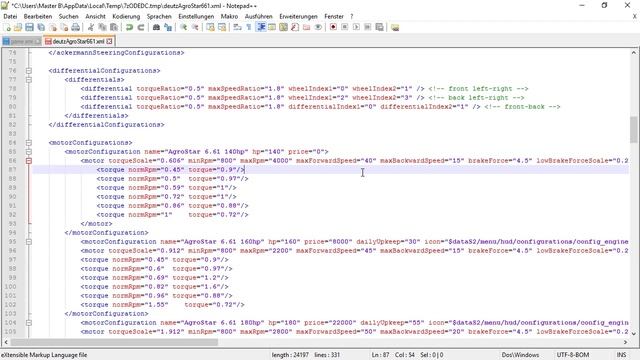Collapse differentialConfigurations fold on line 76
This screenshot has width=640, height=360.
pyautogui.click(x=29, y=71)
